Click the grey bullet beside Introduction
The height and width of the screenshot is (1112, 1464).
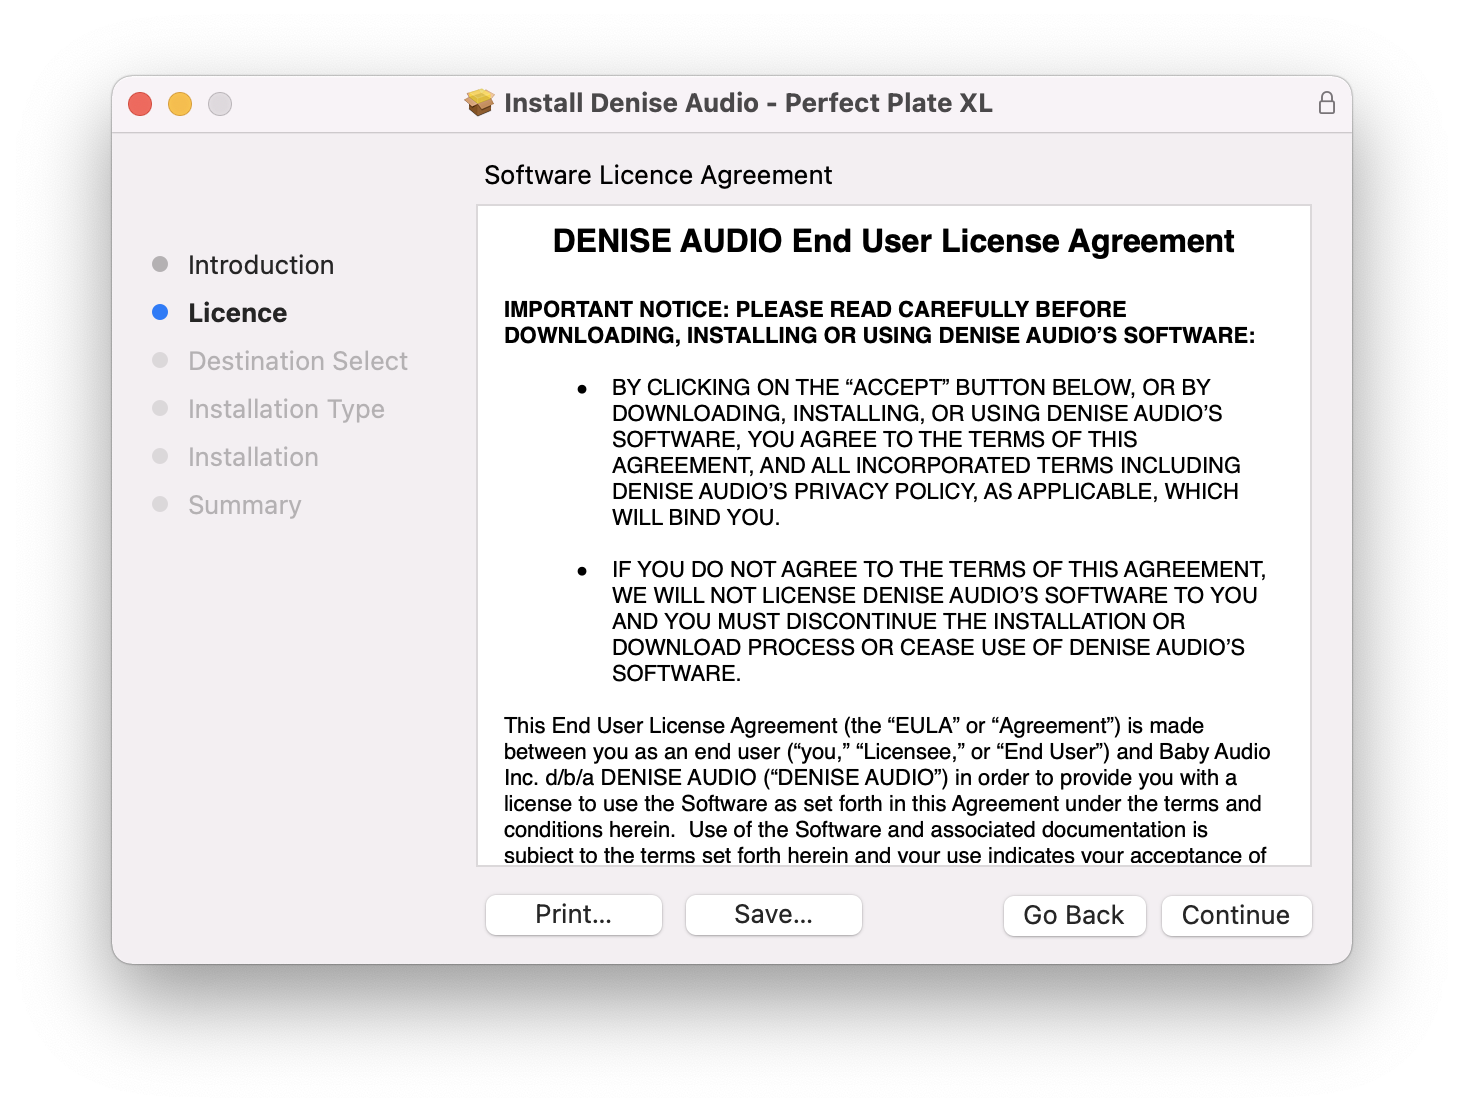pos(160,264)
